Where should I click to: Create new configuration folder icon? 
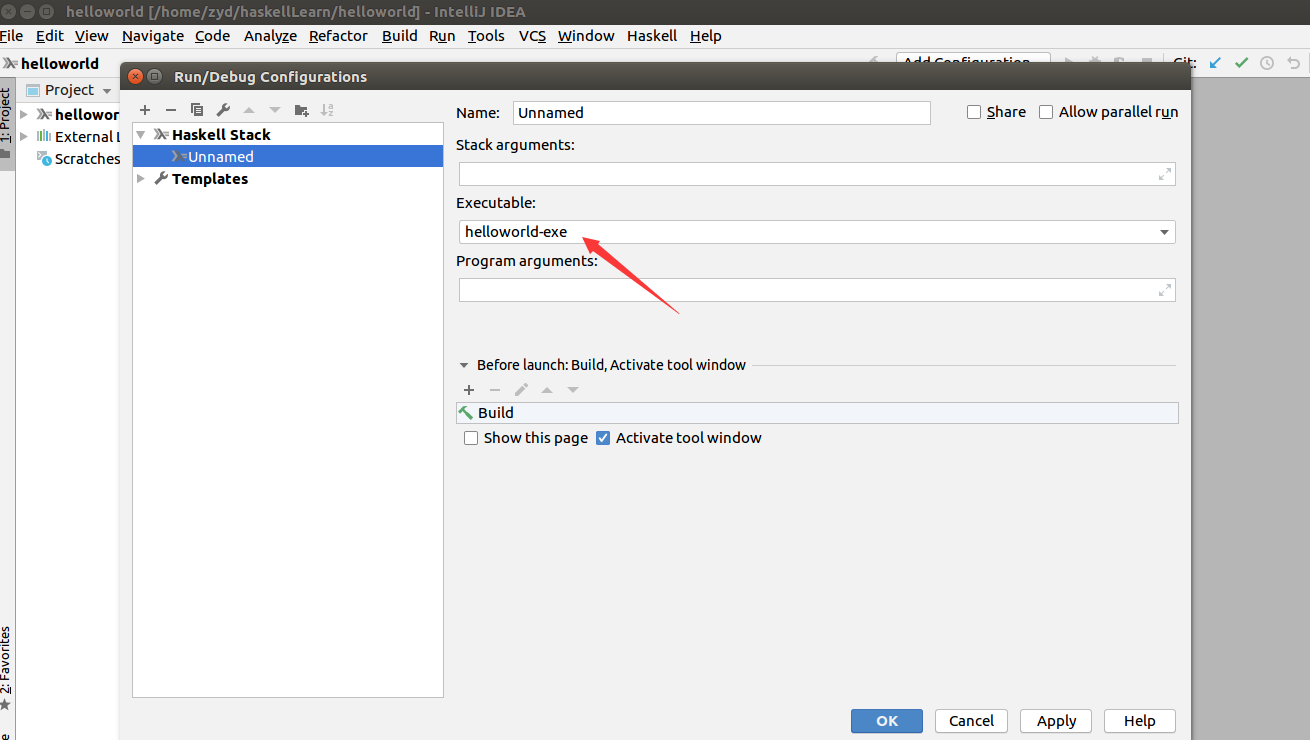tap(302, 110)
